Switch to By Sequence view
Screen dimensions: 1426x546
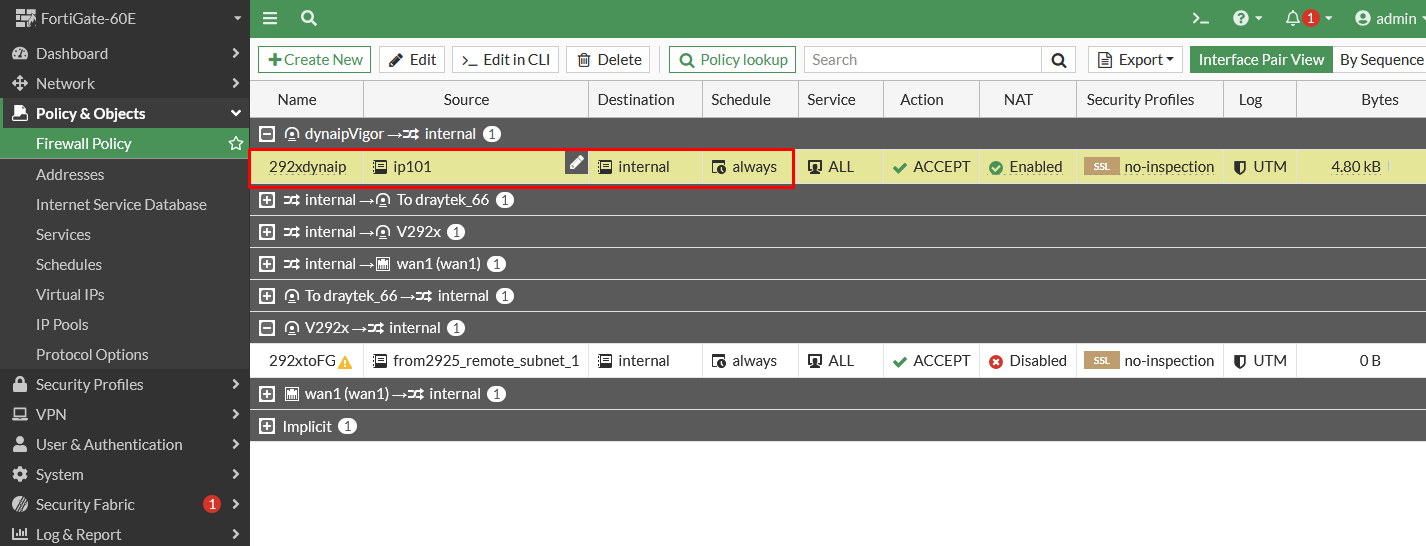[1380, 60]
